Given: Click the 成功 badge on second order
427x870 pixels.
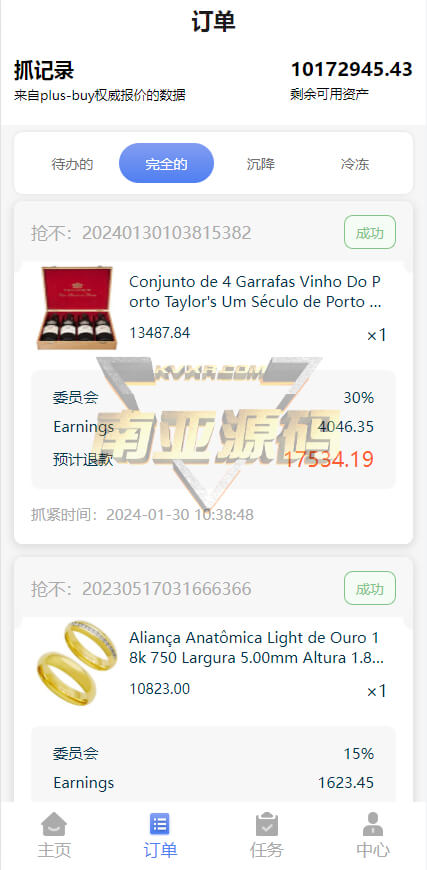Looking at the screenshot, I should [370, 588].
